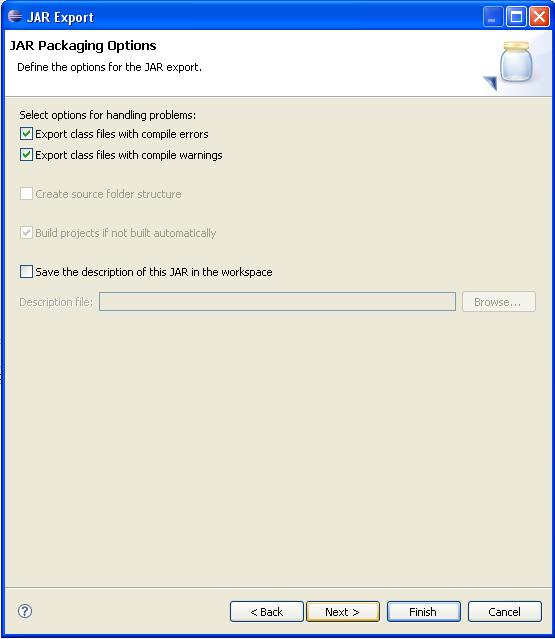555x639 pixels.
Task: Close the JAR Export window via the red X
Action: [x=539, y=17]
